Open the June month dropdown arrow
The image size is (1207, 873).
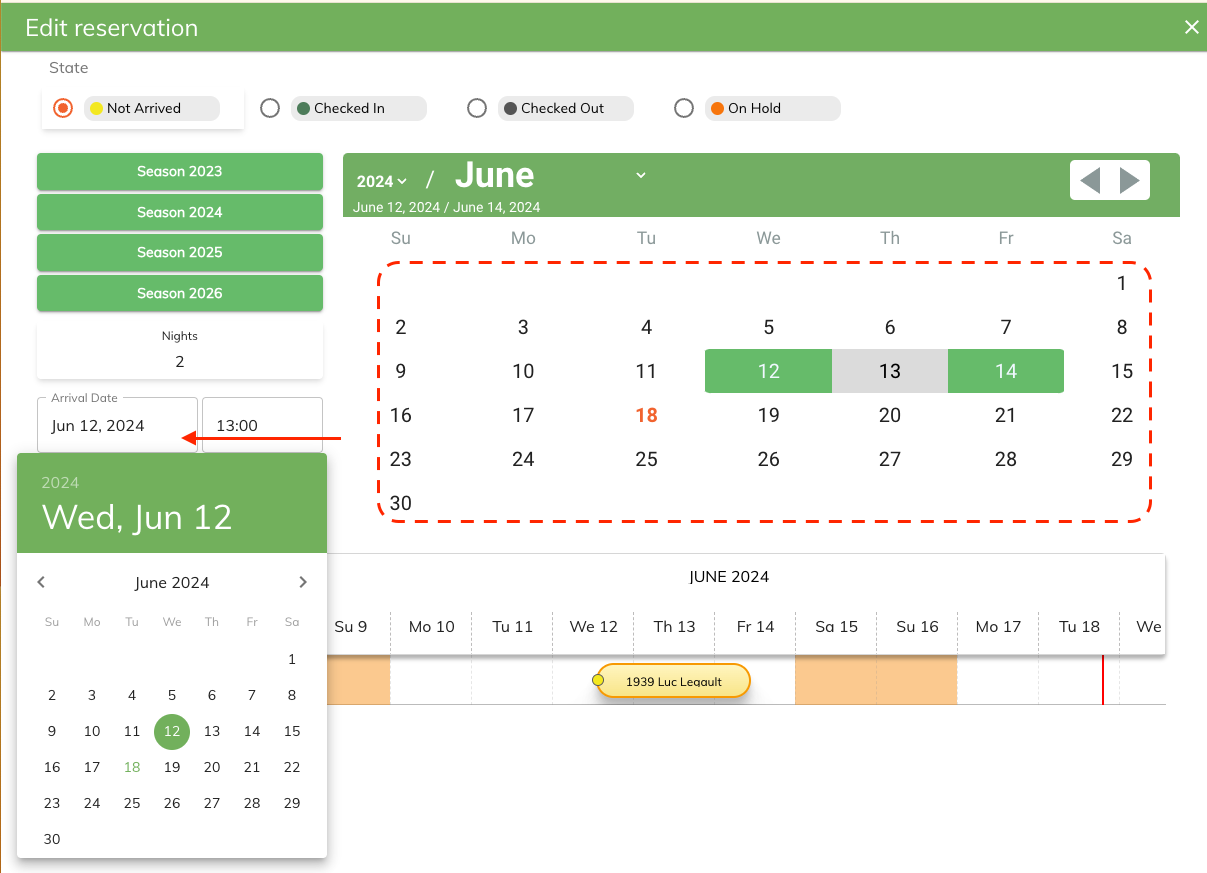tap(641, 175)
